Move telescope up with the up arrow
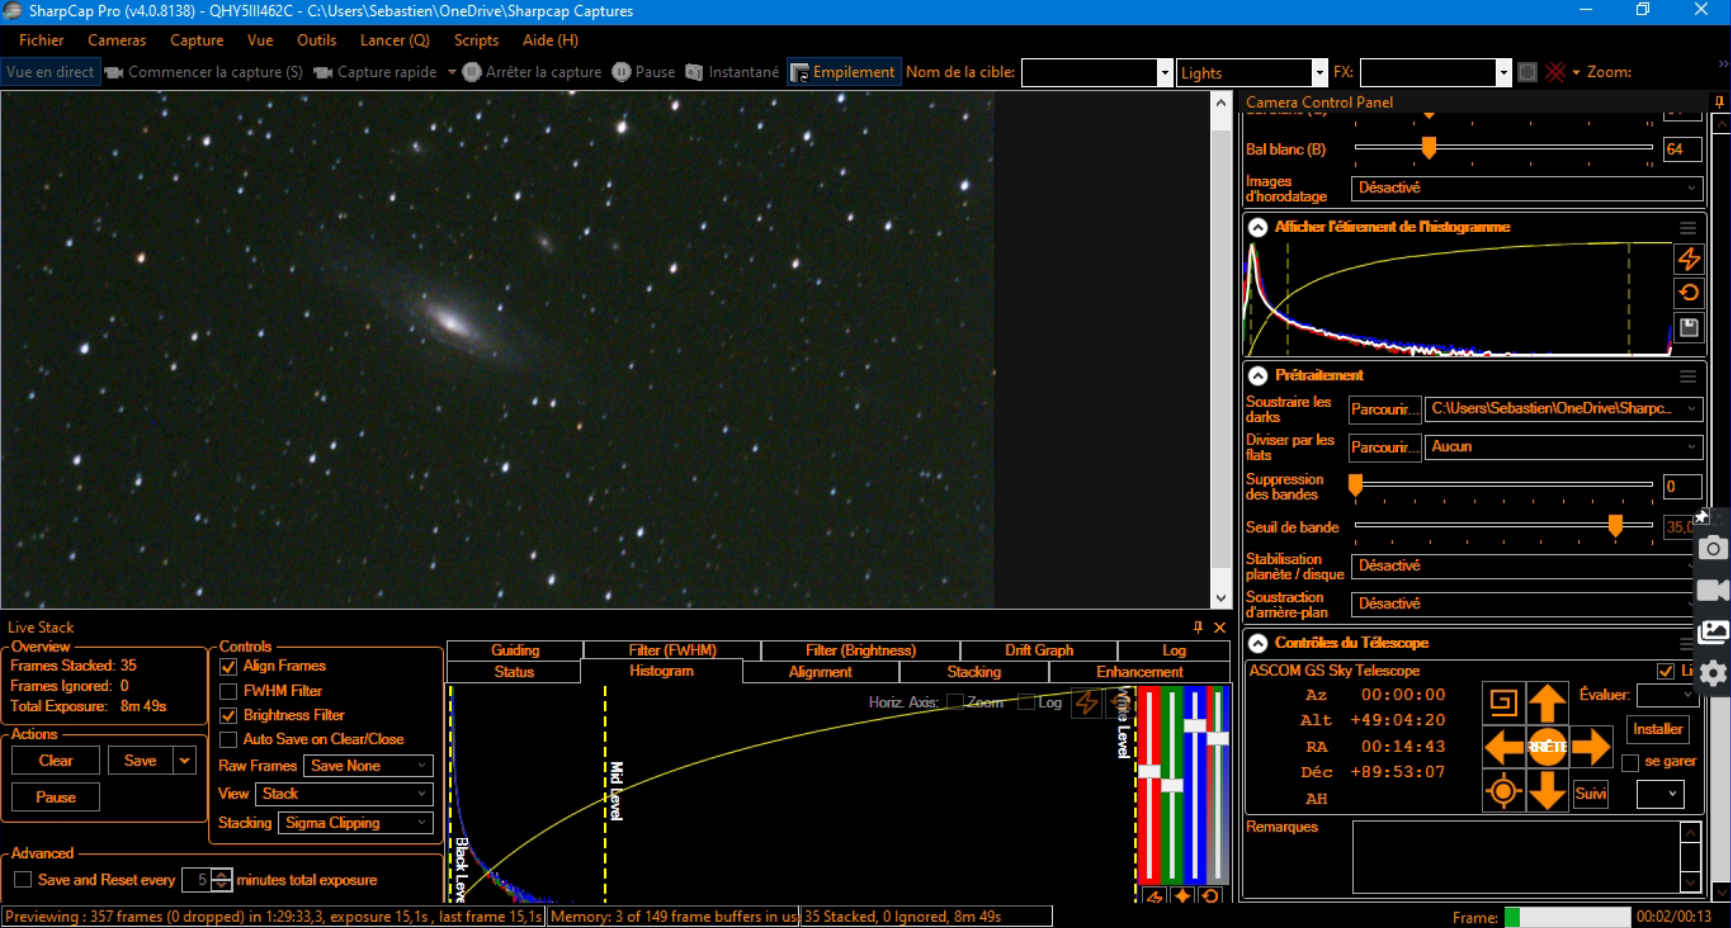The width and height of the screenshot is (1731, 928). coord(1547,702)
